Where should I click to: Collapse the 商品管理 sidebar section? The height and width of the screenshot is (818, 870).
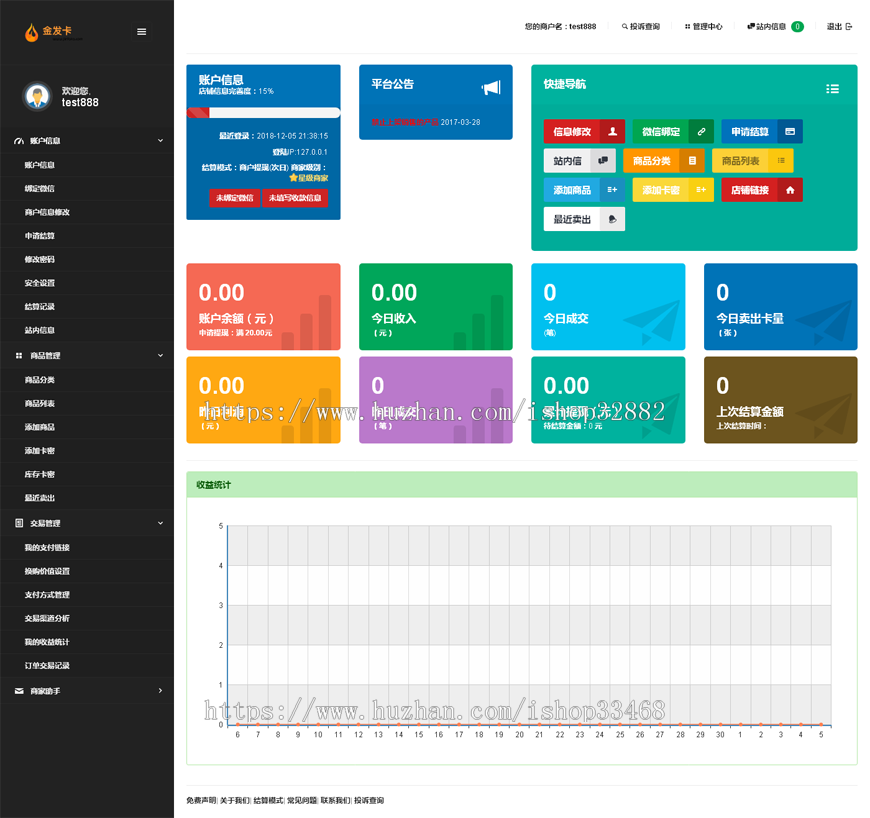click(x=160, y=356)
